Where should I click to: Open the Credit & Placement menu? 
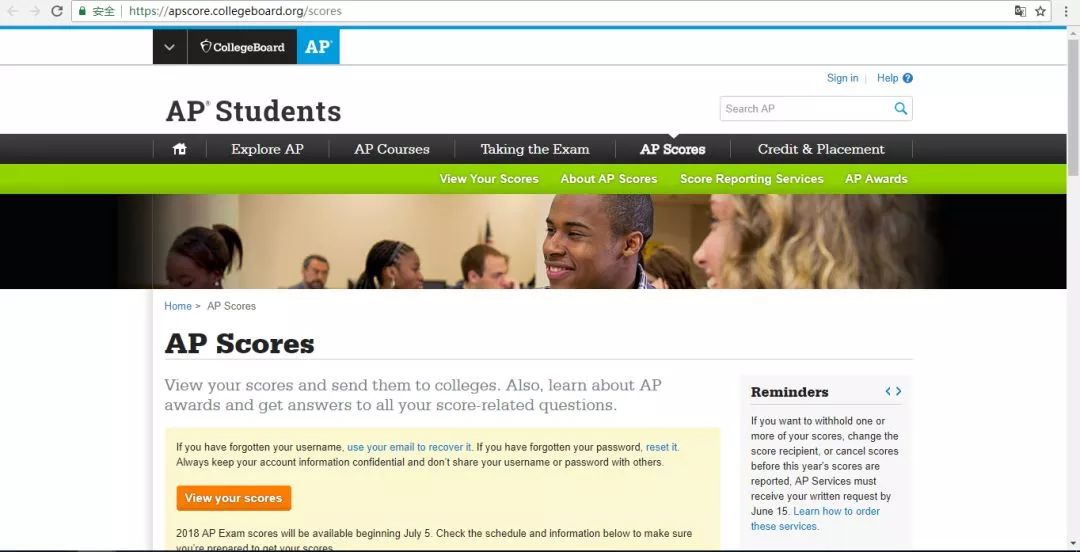pos(821,149)
